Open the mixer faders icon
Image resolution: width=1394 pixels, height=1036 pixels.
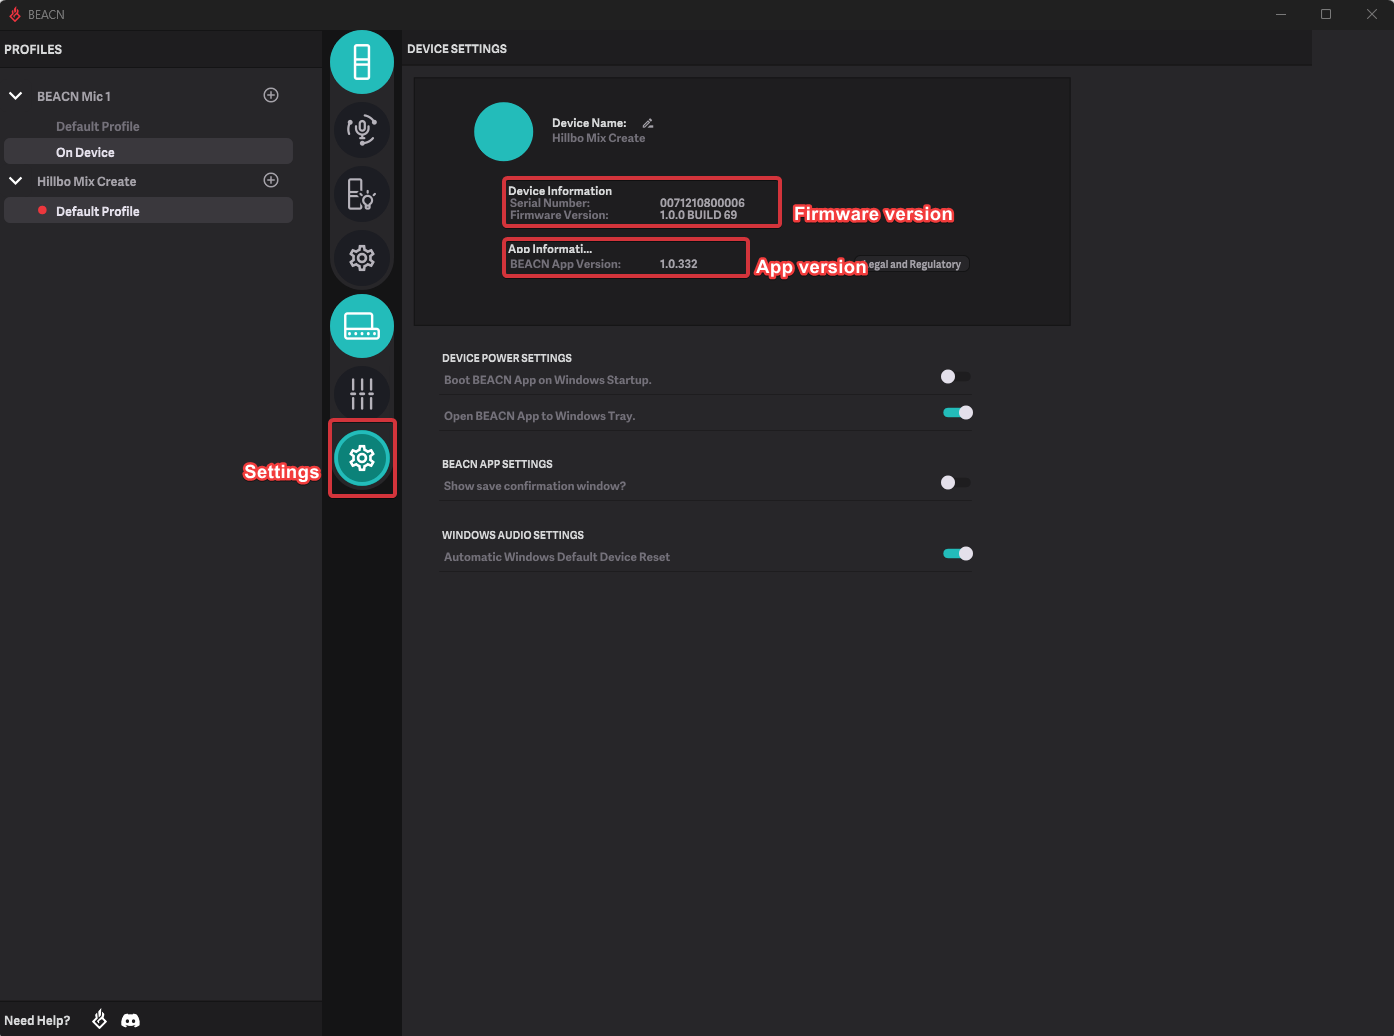pyautogui.click(x=362, y=394)
